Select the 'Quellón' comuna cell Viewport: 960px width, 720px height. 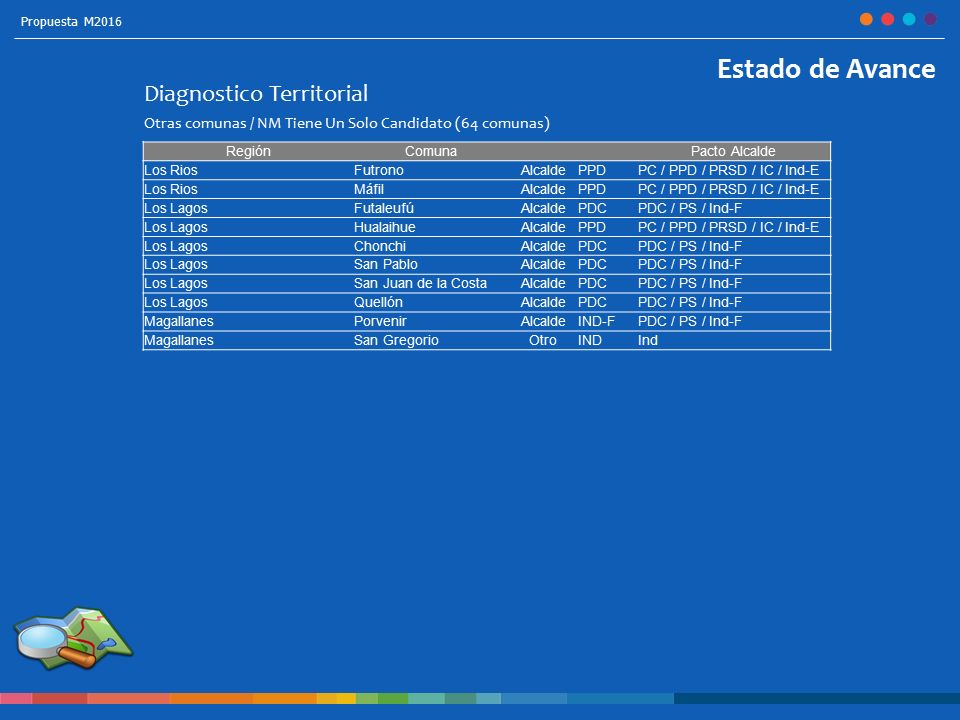tap(378, 302)
